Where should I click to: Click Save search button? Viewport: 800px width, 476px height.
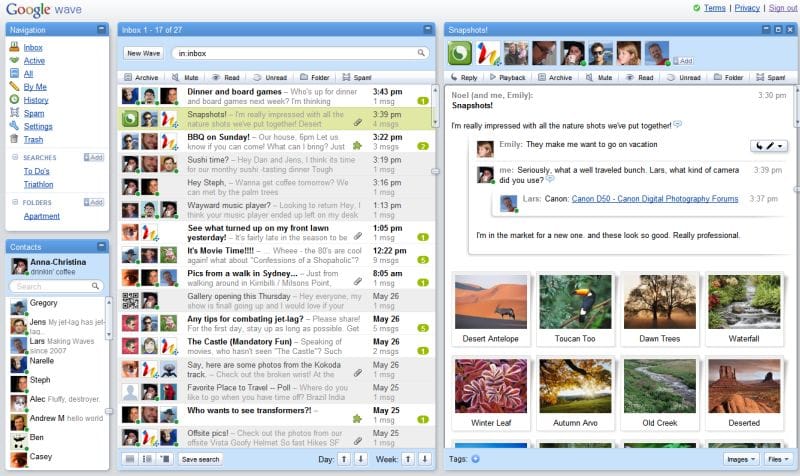coord(201,459)
